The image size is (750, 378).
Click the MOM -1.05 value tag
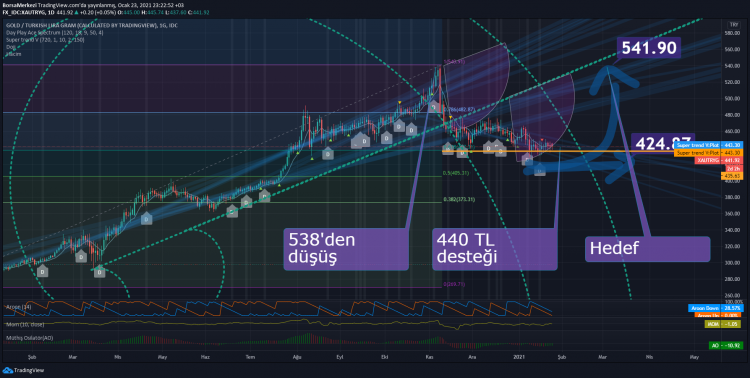722,324
